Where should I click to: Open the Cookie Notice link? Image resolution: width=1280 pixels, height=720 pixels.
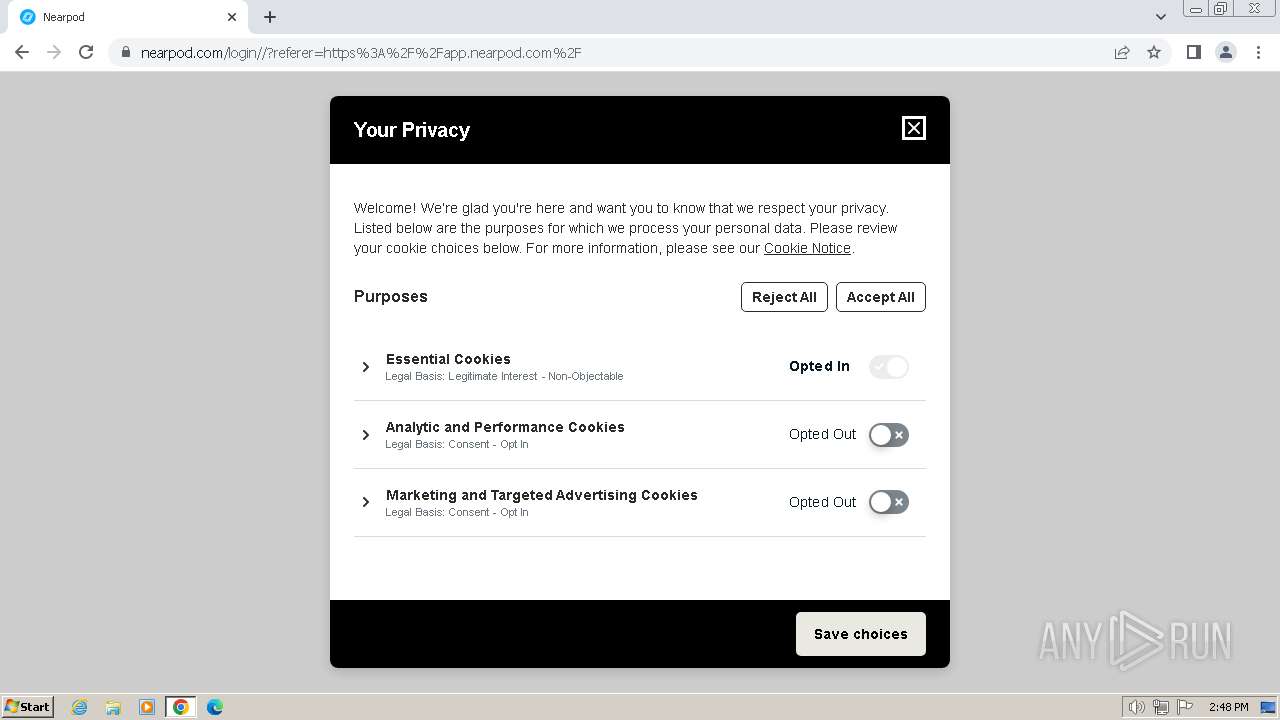pyautogui.click(x=807, y=248)
